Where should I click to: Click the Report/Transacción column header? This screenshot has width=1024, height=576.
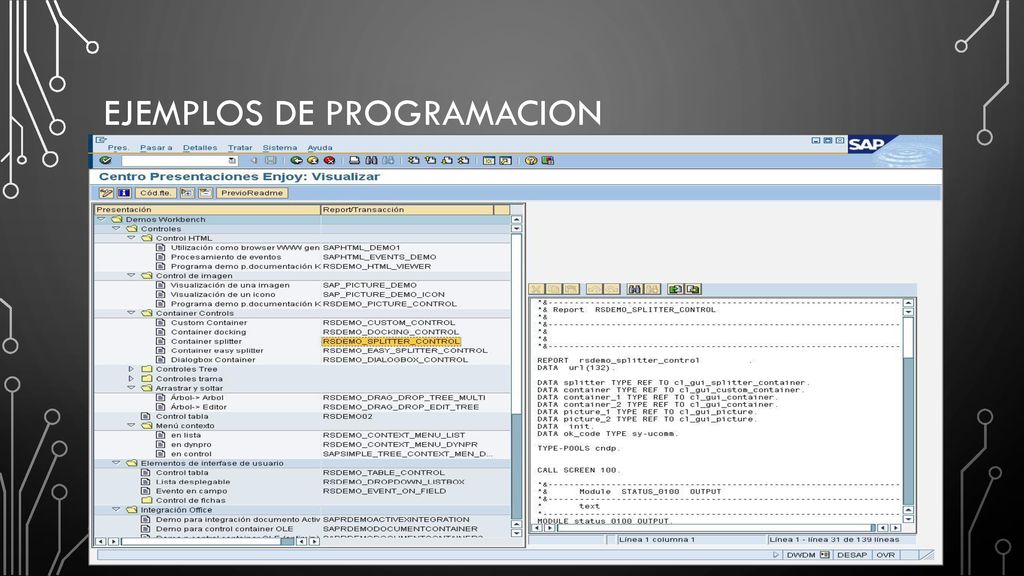407,210
